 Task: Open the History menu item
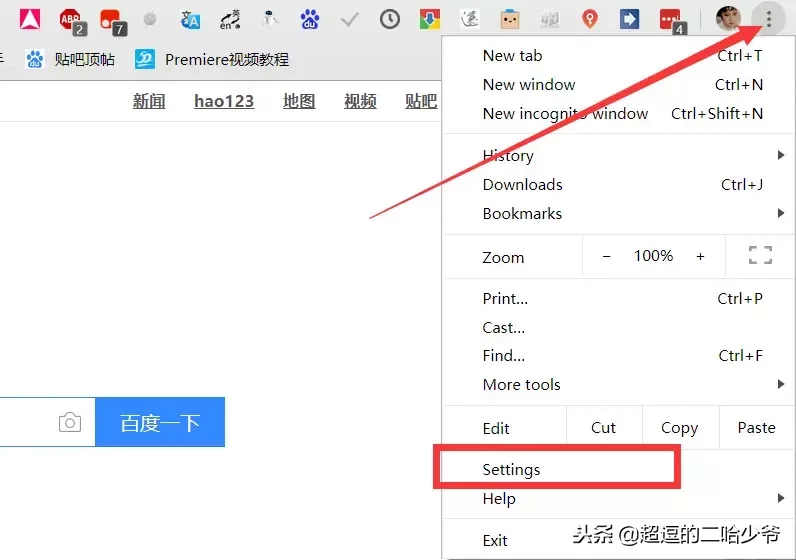pos(618,155)
